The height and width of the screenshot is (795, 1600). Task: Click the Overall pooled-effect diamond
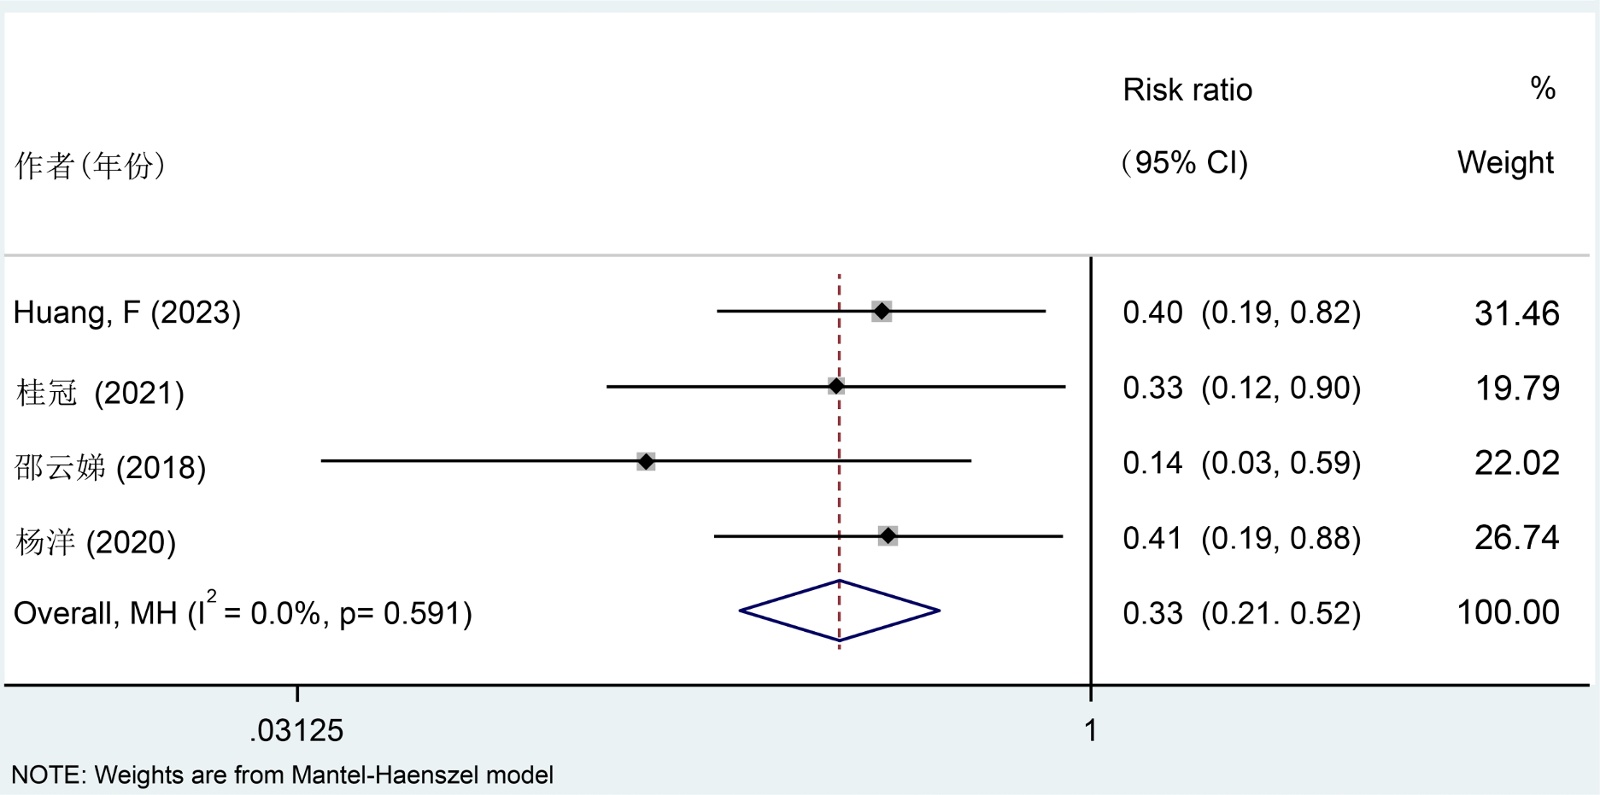[x=839, y=610]
